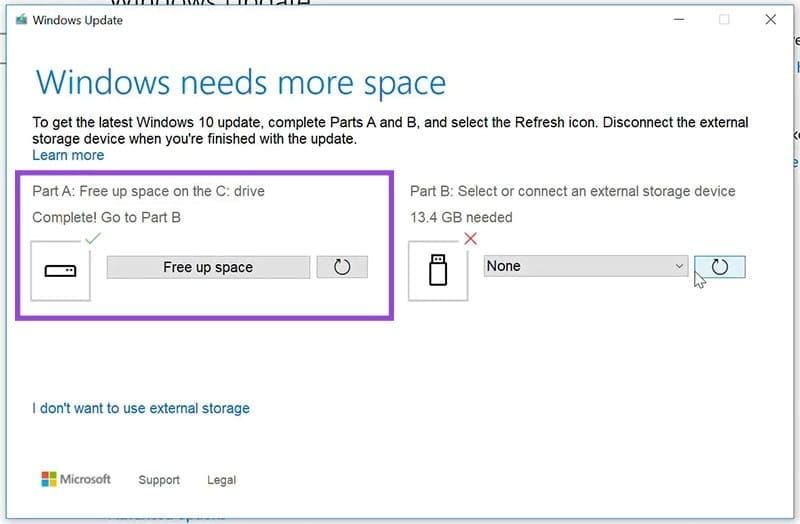The height and width of the screenshot is (524, 800).
Task: Click the Windows needs more space heading
Action: [x=241, y=82]
